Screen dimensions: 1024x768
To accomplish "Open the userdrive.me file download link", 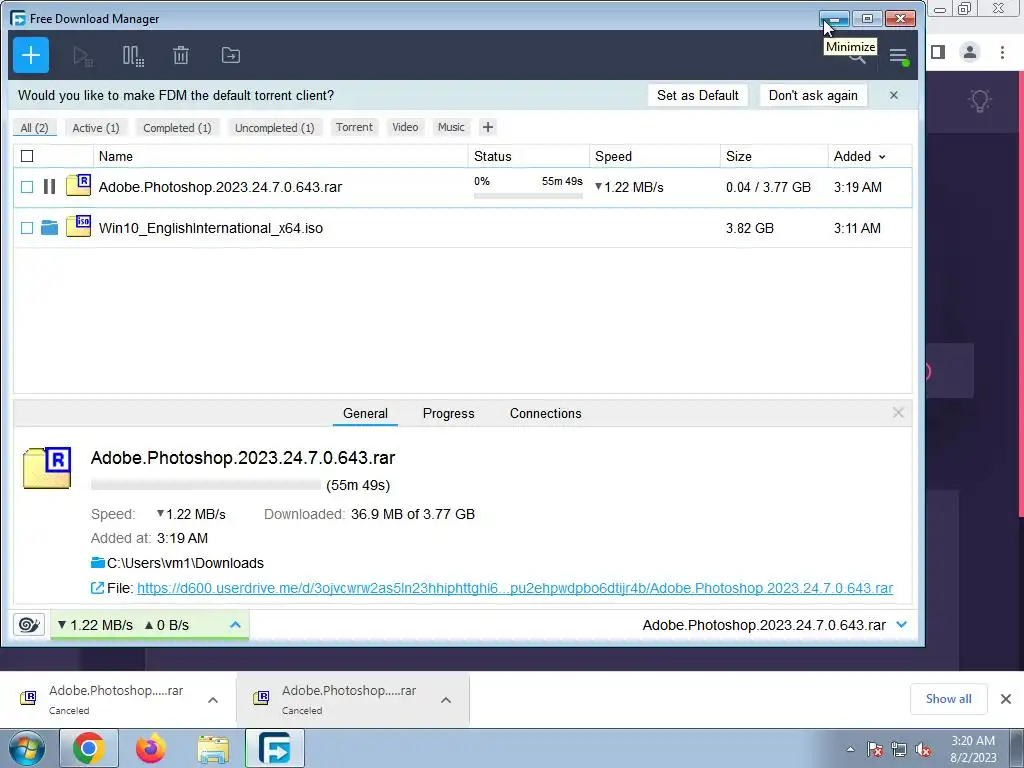I will coord(515,588).
